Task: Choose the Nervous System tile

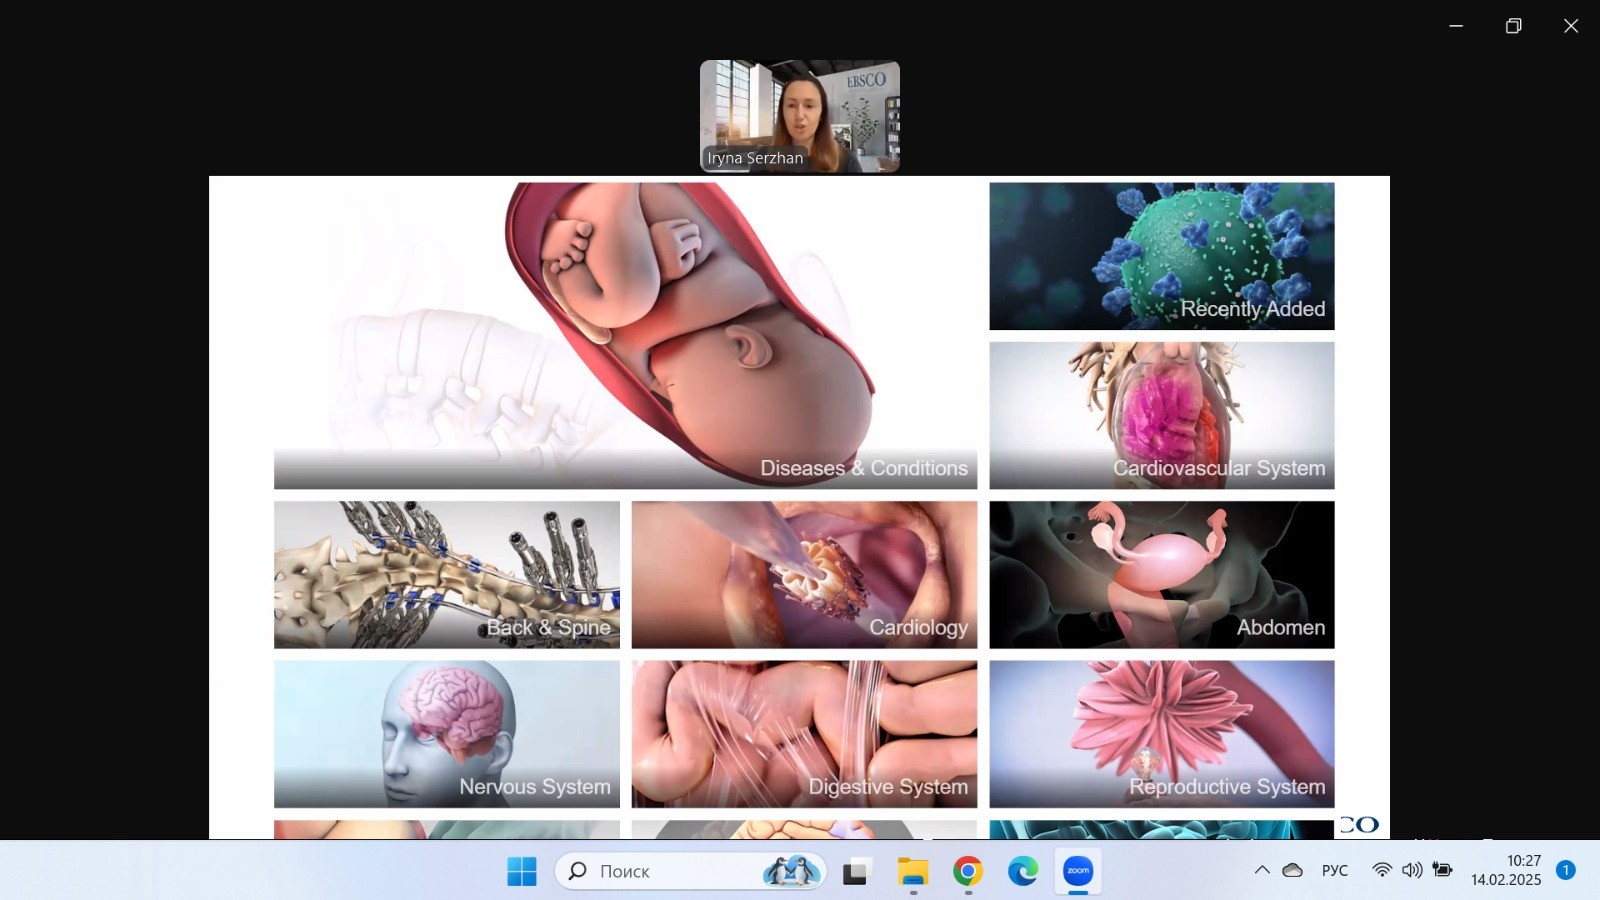Action: pos(446,734)
